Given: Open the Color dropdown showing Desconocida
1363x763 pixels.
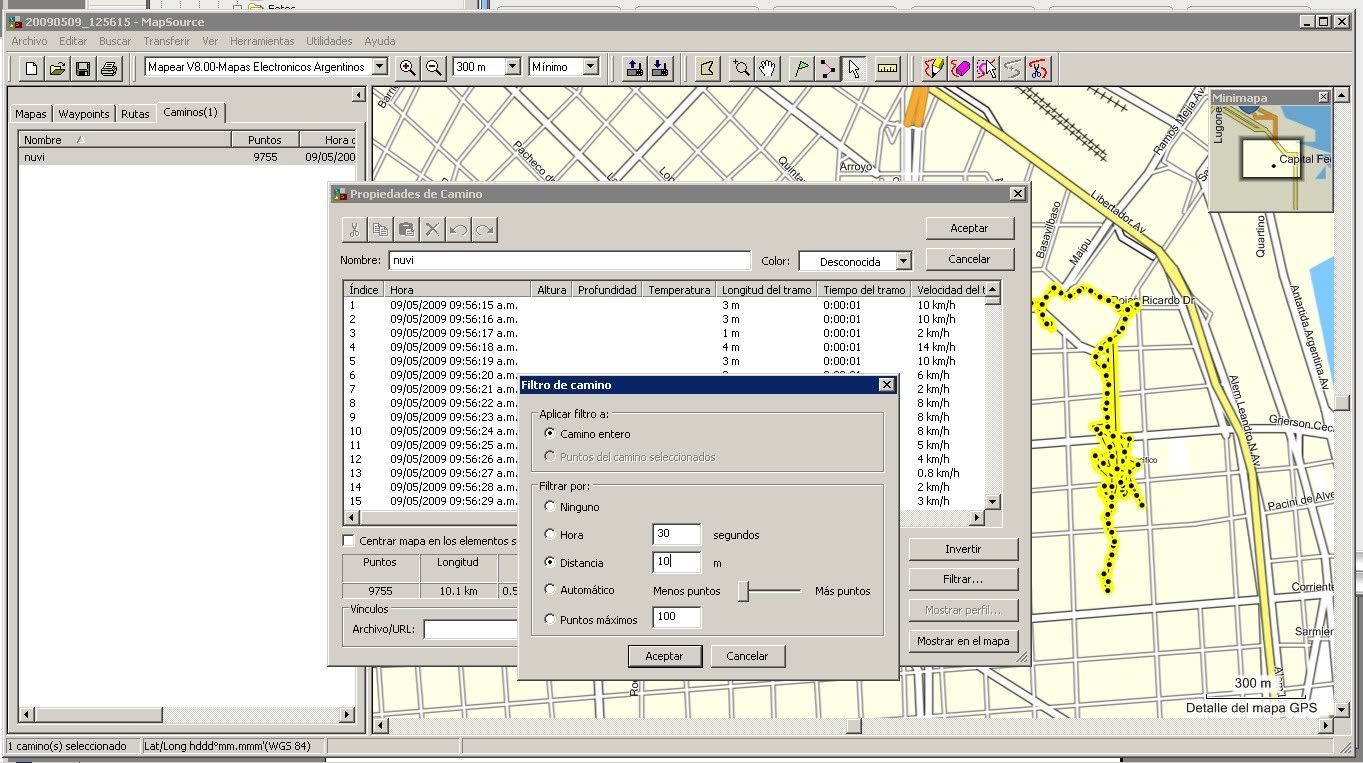Looking at the screenshot, I should (903, 261).
